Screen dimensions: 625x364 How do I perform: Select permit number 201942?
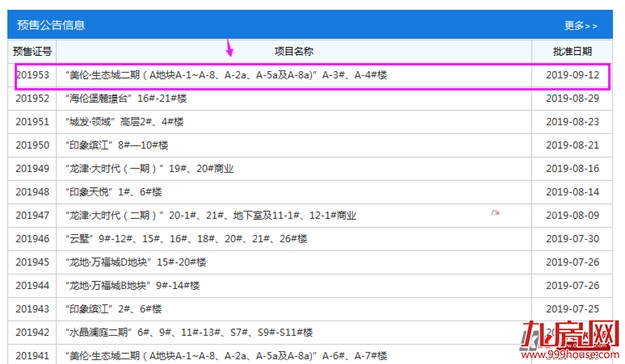[32, 333]
